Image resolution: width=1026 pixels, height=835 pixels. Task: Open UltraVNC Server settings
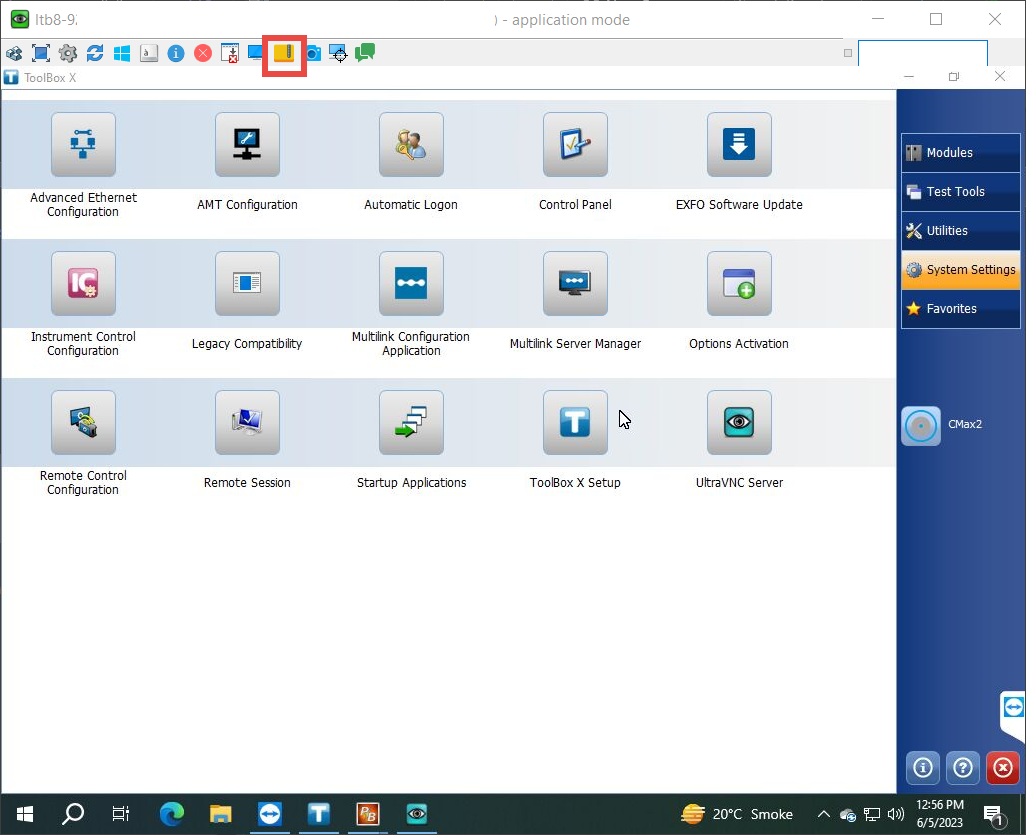click(x=739, y=423)
